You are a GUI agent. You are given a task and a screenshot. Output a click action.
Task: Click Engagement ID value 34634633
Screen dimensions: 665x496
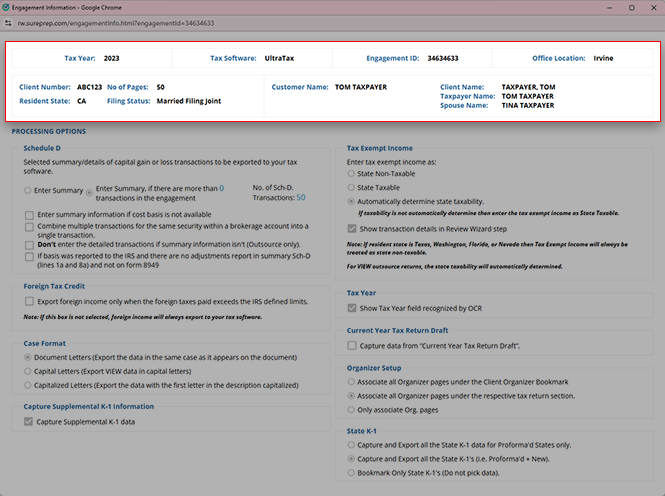coord(443,58)
